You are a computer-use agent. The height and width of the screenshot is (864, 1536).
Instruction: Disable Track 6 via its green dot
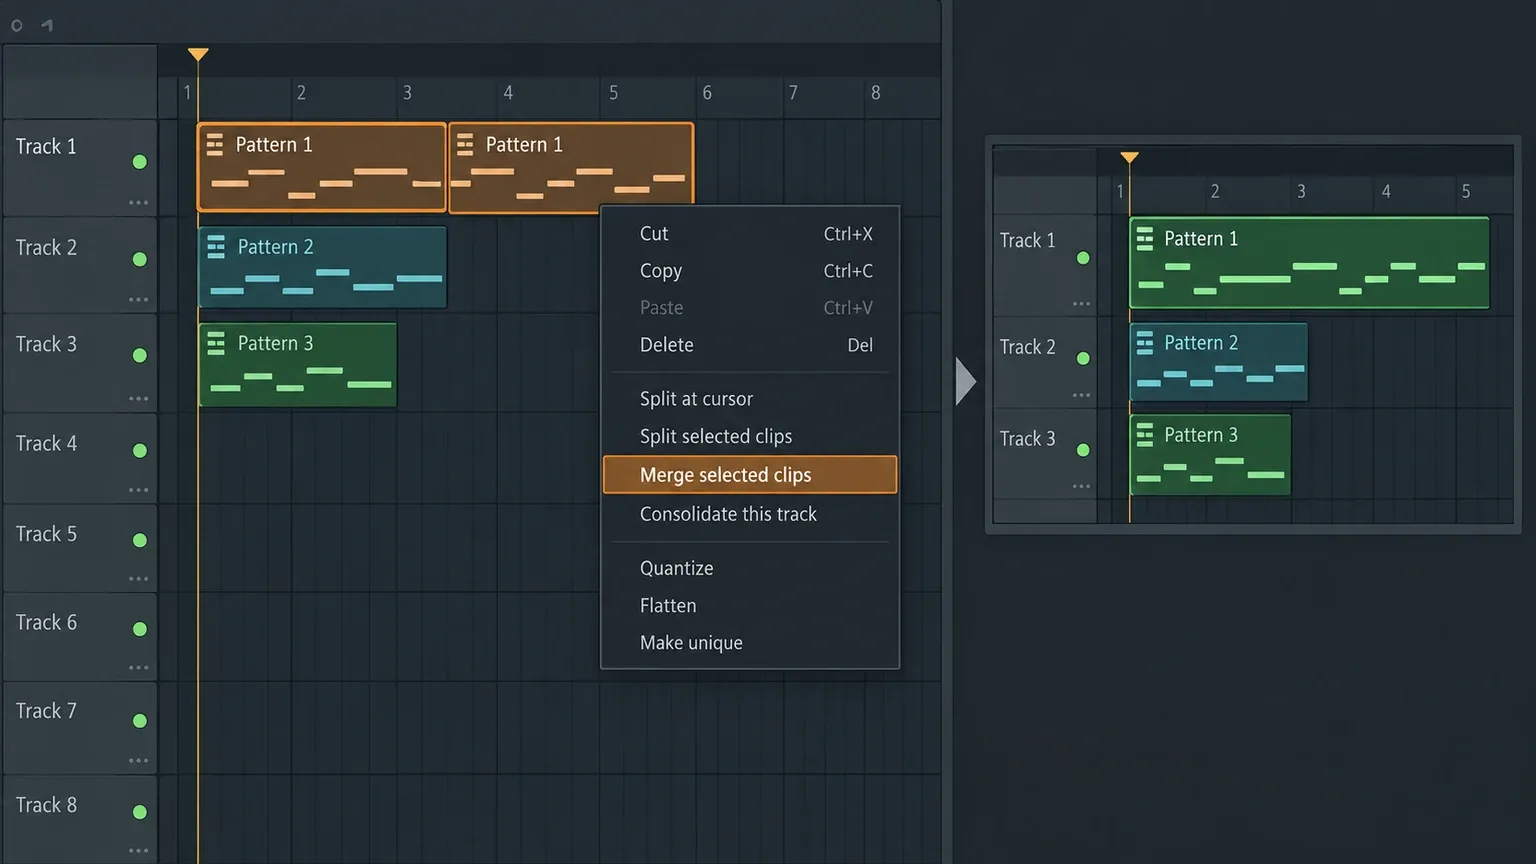[140, 629]
